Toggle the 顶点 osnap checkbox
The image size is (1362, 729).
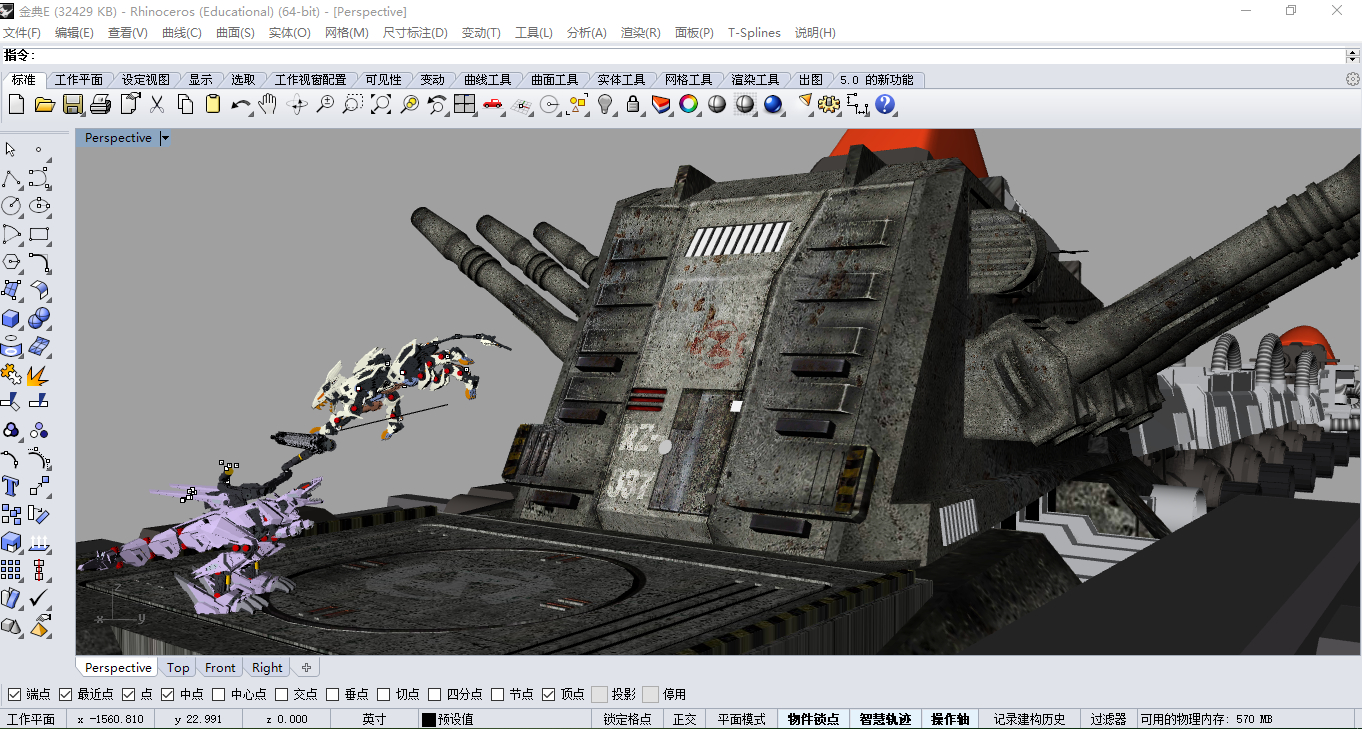click(549, 694)
